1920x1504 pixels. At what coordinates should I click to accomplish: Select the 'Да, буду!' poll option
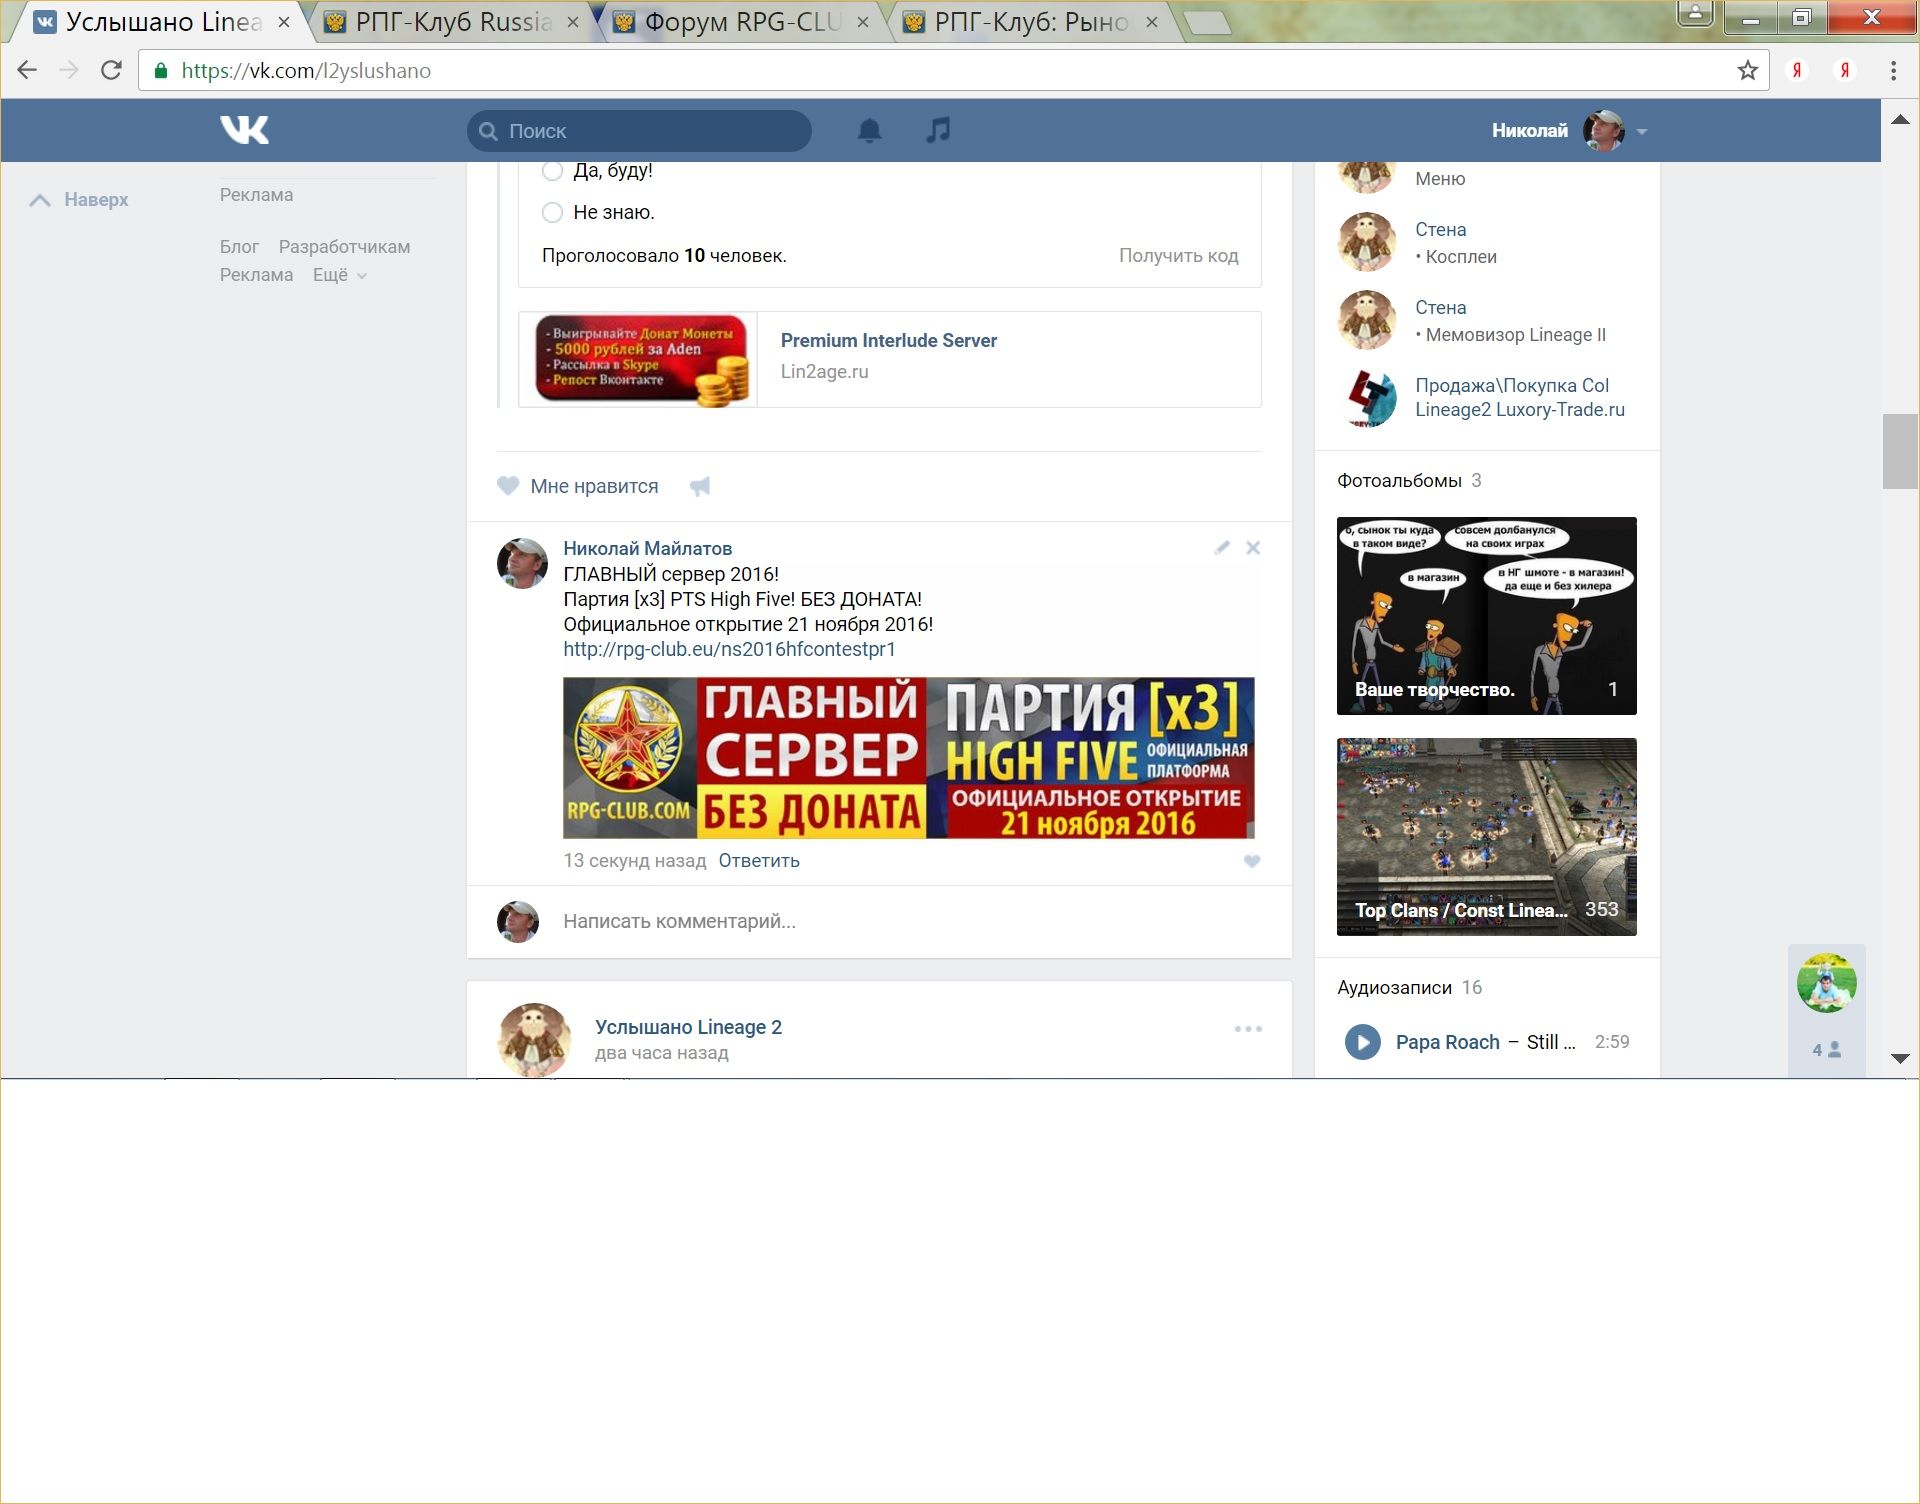tap(552, 171)
